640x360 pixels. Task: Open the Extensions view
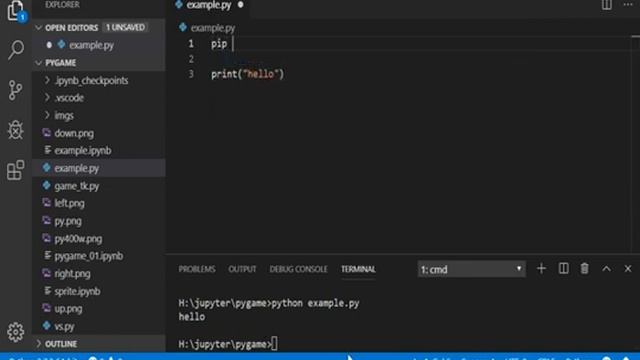[16, 170]
